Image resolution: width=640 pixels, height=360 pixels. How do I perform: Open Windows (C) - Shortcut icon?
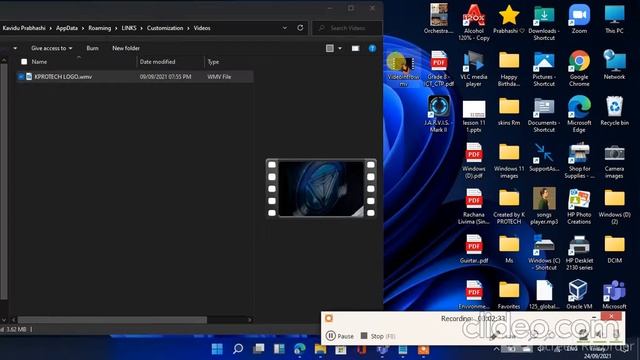coord(544,252)
